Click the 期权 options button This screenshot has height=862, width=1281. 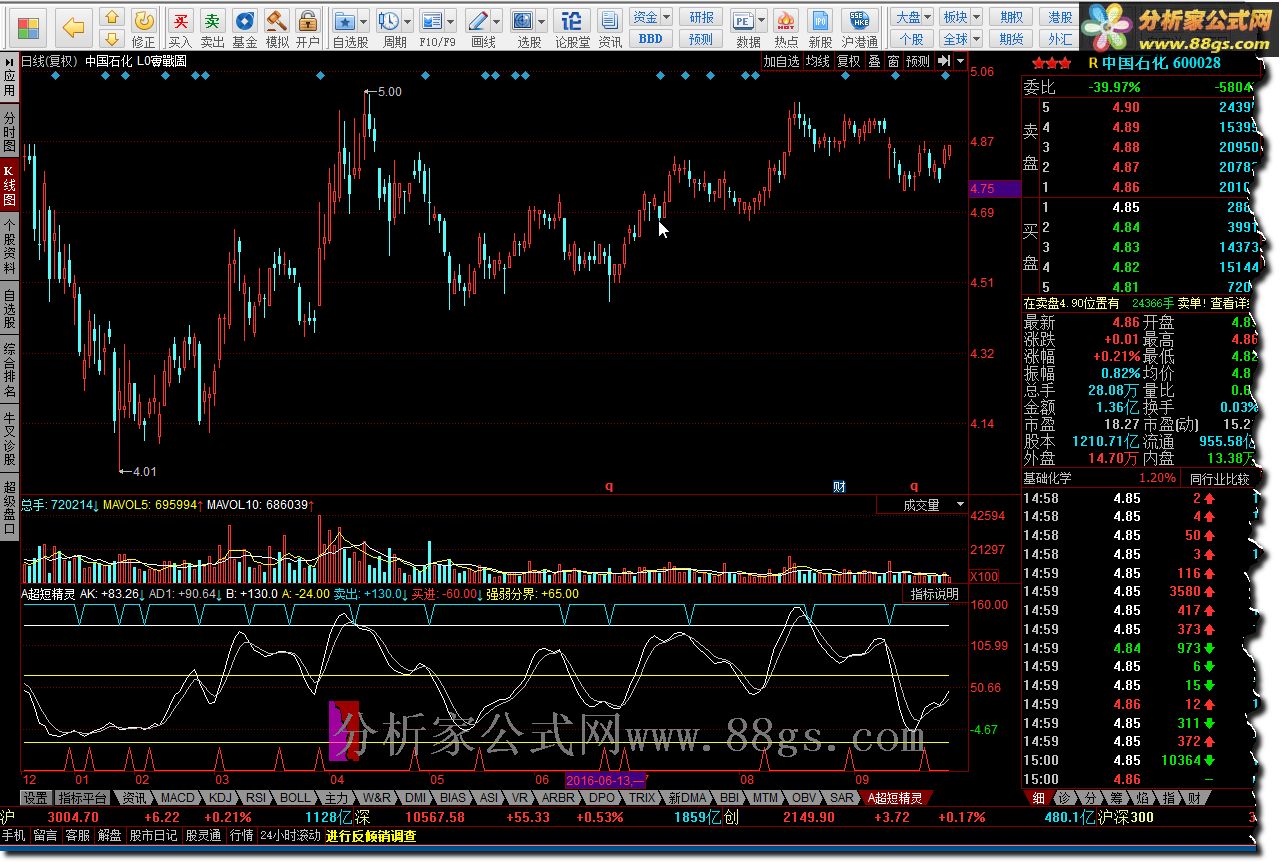pos(1012,17)
